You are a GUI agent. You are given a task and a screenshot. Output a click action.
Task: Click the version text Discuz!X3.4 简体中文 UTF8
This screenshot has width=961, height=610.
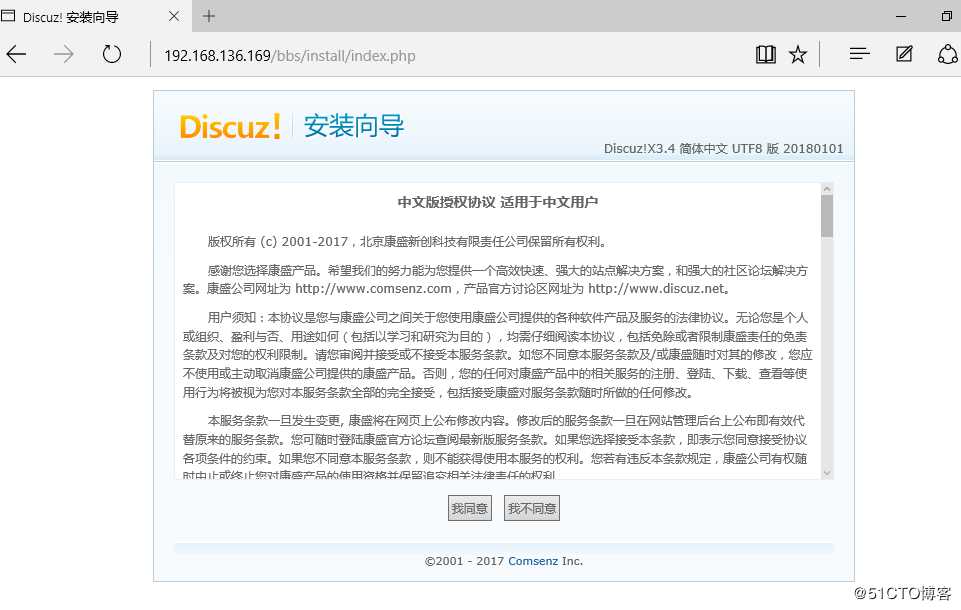tap(723, 148)
